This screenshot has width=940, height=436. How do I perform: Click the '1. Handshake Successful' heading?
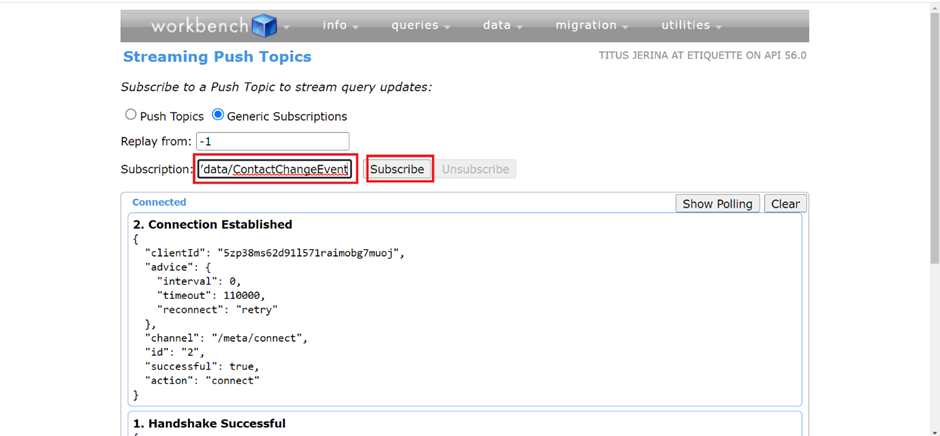pyautogui.click(x=209, y=423)
